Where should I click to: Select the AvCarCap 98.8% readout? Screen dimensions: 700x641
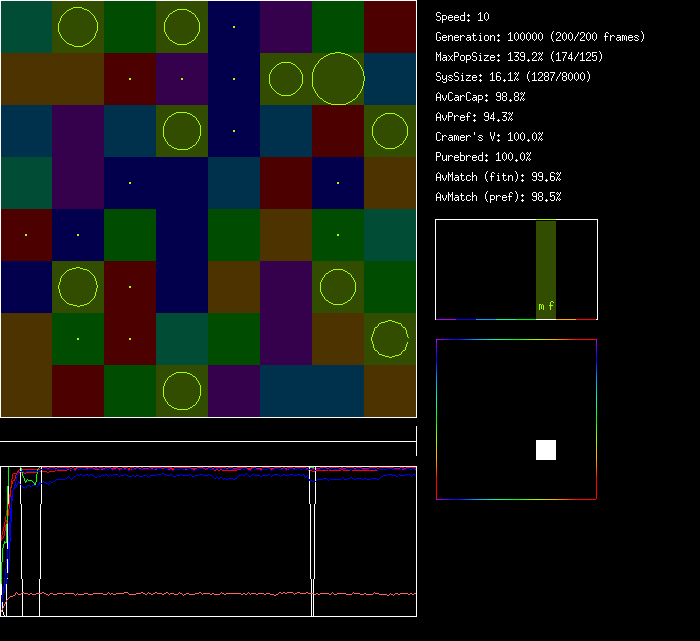(480, 97)
